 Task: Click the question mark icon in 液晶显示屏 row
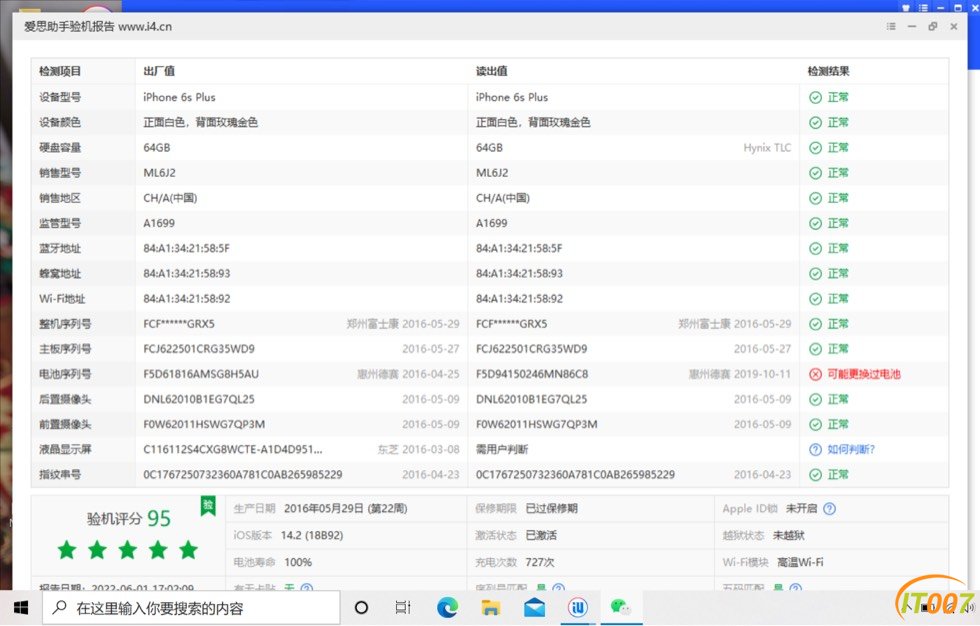(815, 450)
